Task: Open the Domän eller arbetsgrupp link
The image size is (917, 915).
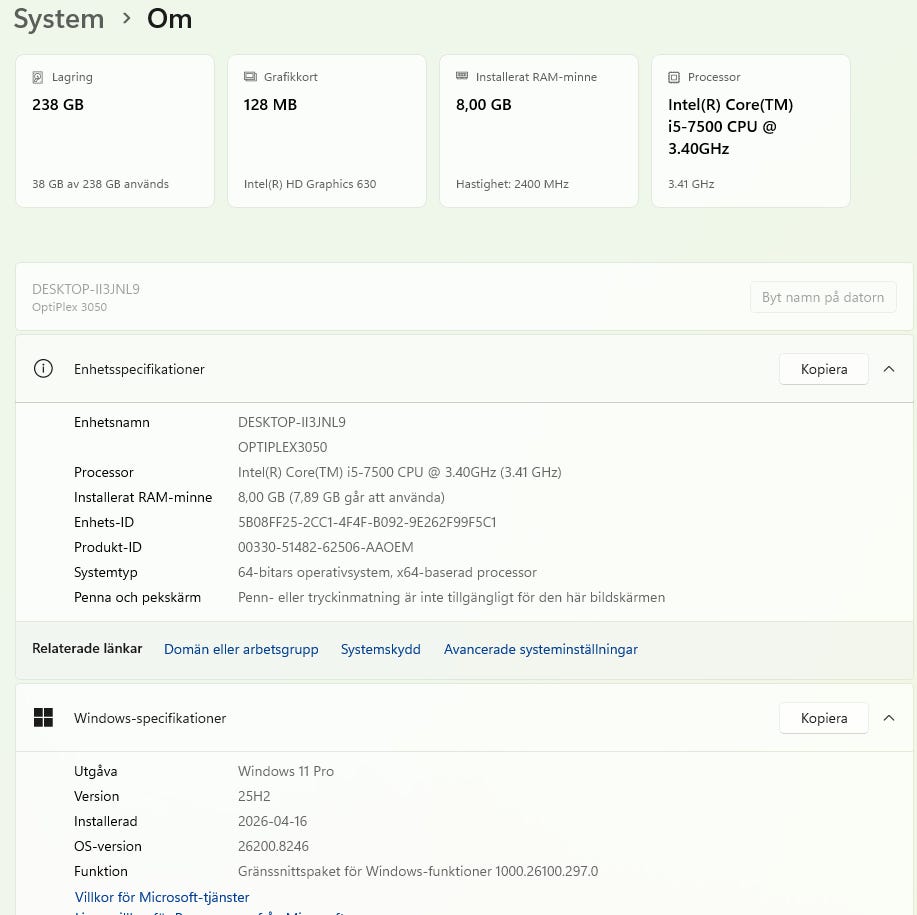Action: point(241,649)
